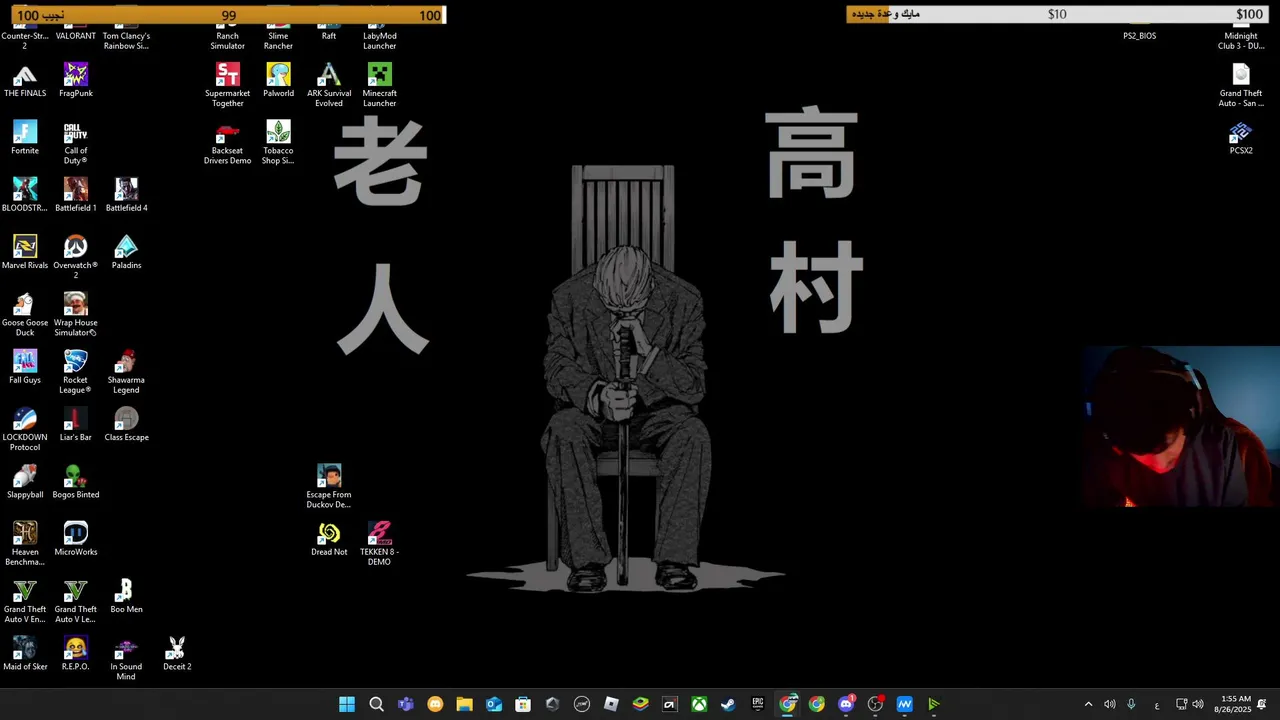Open File Explorer from taskbar
The height and width of the screenshot is (720, 1280).
[464, 704]
